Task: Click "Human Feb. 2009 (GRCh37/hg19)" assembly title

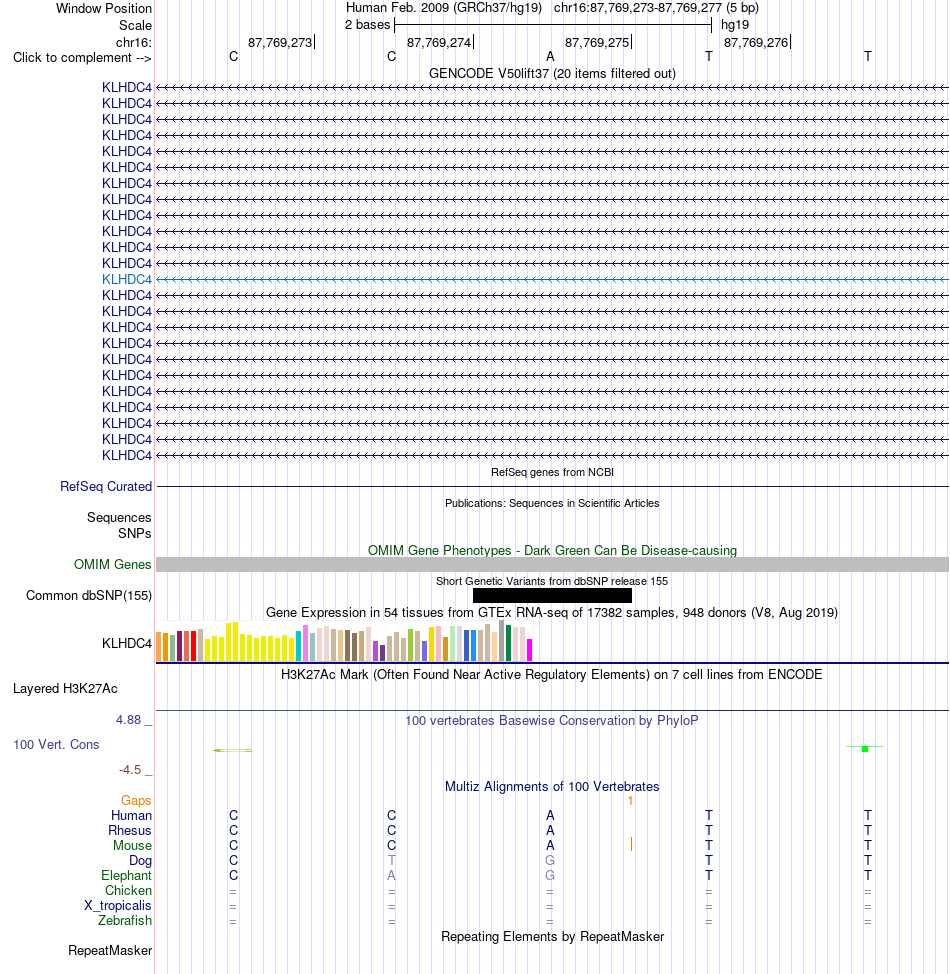Action: [x=444, y=8]
